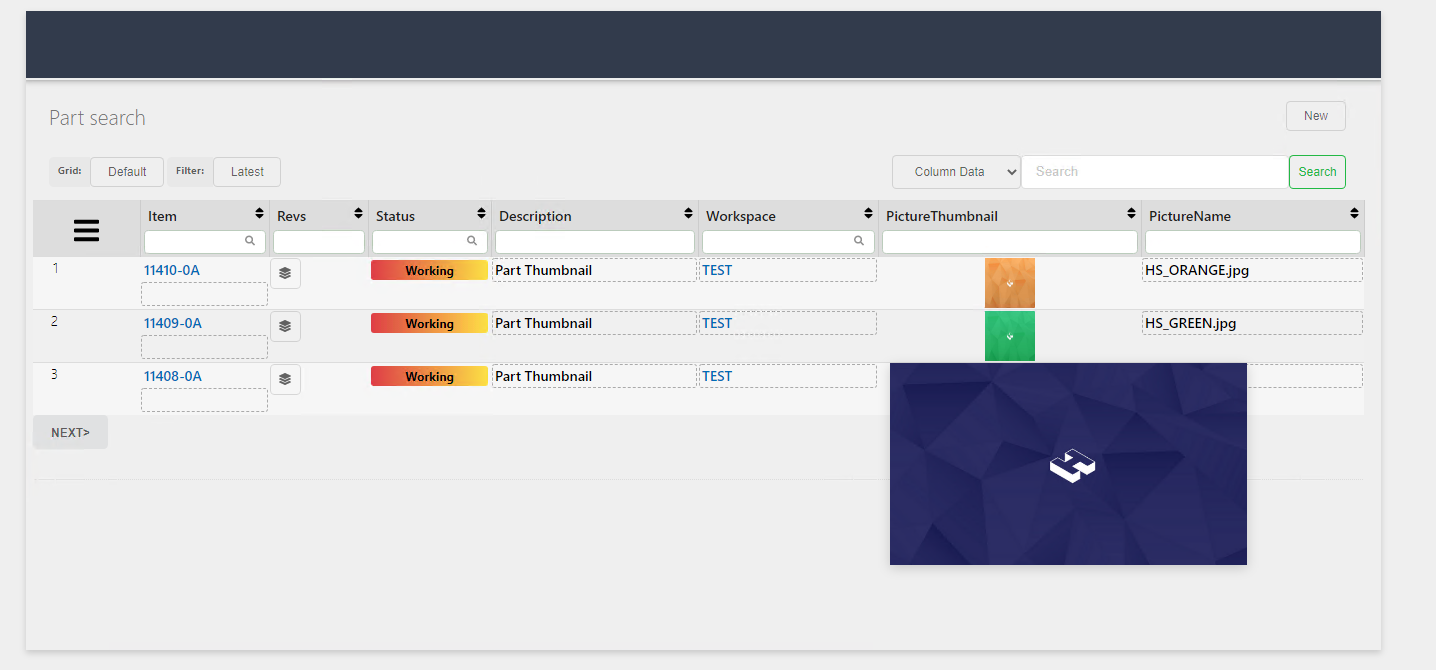Focus the Workspace column filter field
Viewport: 1436px width, 670px height.
[789, 242]
